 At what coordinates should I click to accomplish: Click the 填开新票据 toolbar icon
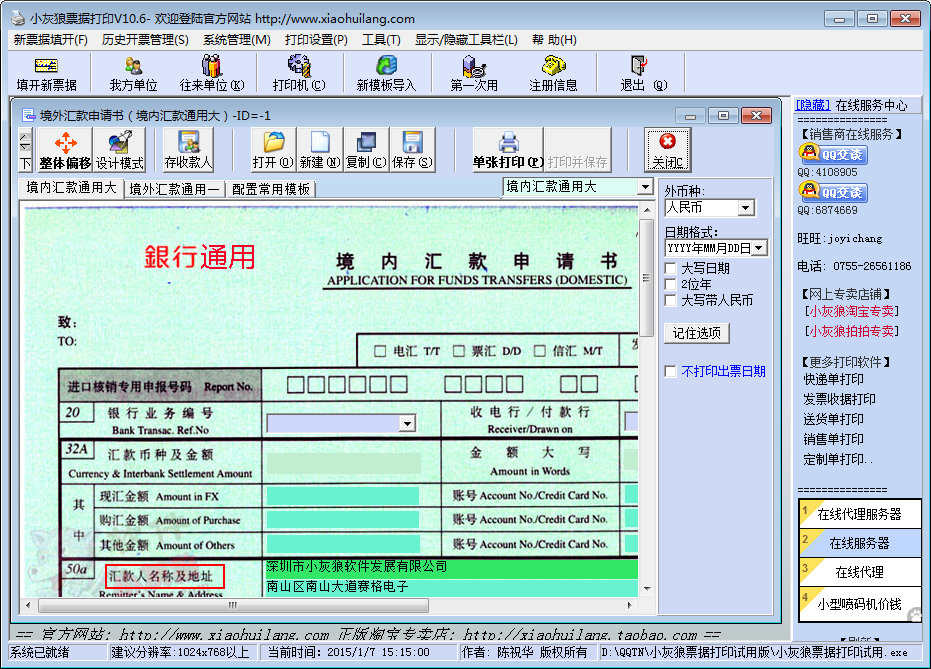click(x=46, y=73)
